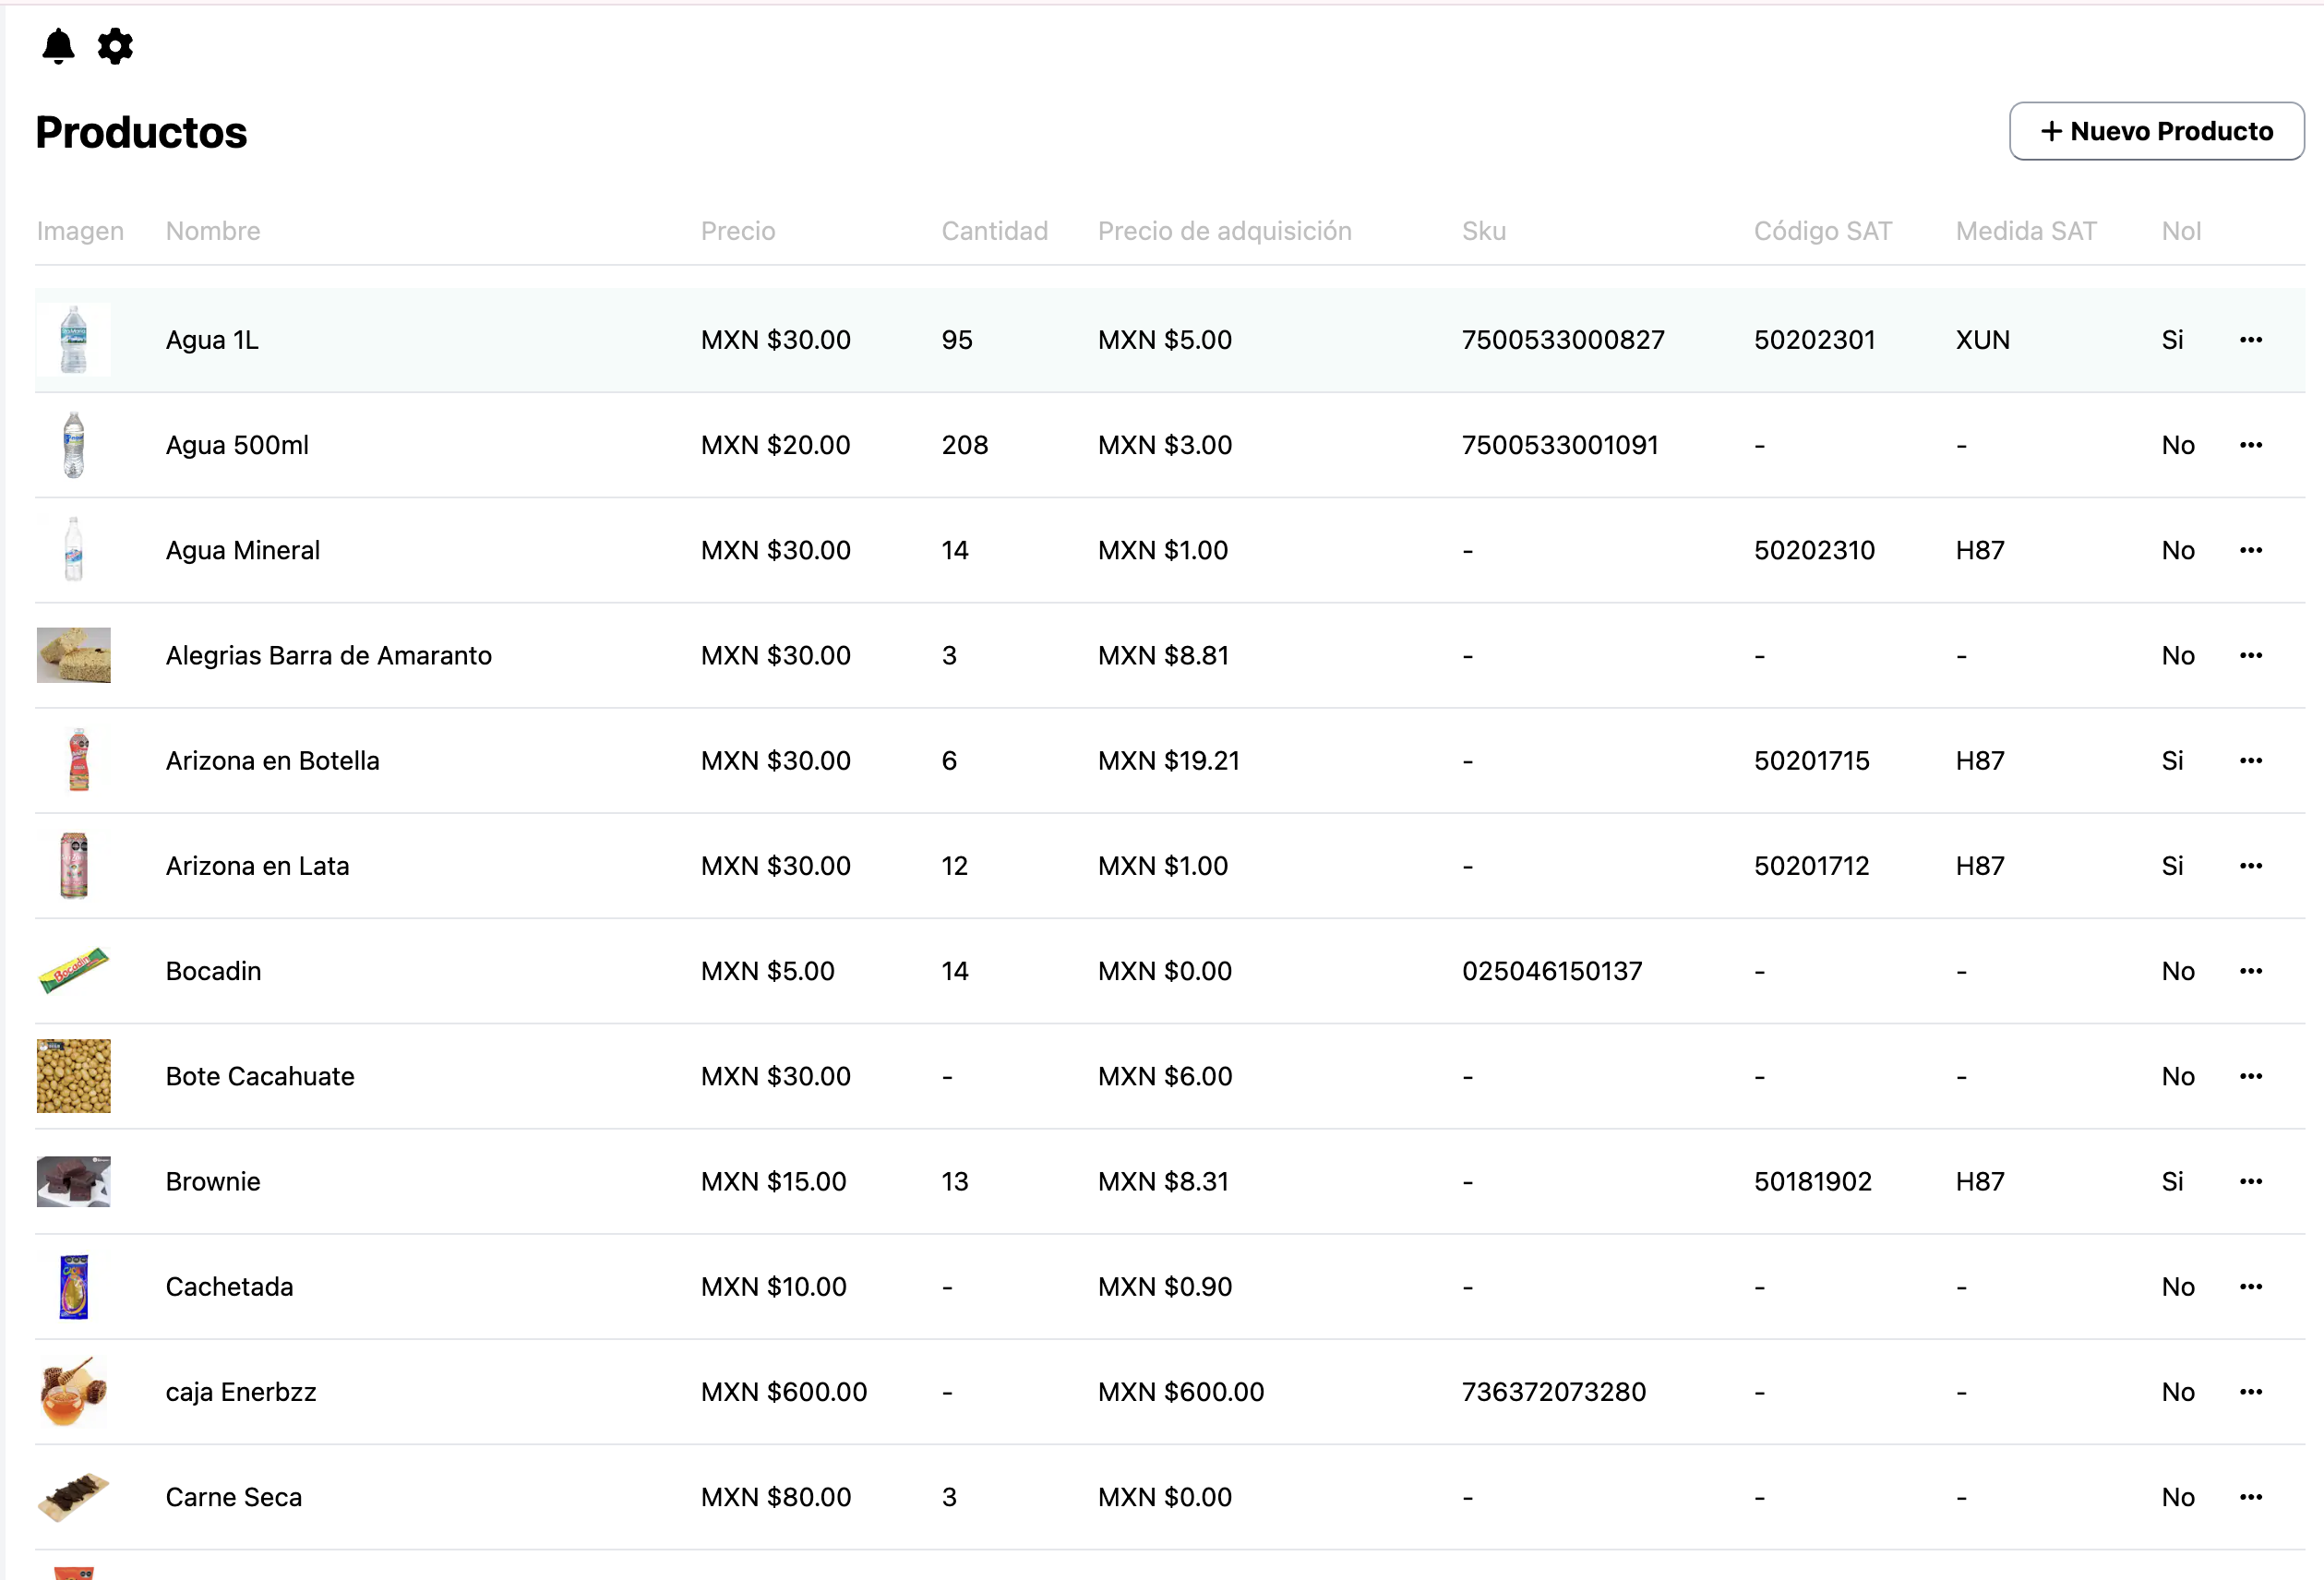Screen dimensions: 2324x1580
Task: Open three-dot menu for caja Enerbzz
Action: click(x=2250, y=1392)
